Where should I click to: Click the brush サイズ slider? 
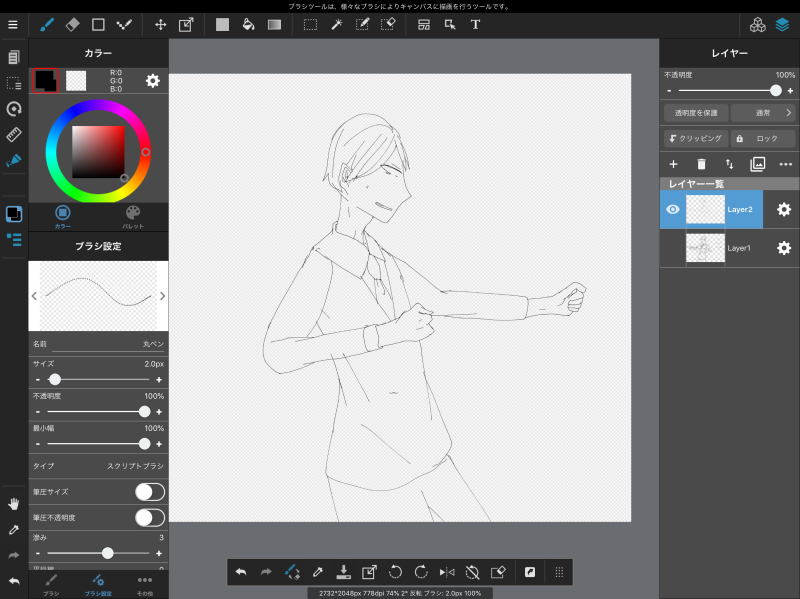pyautogui.click(x=98, y=380)
